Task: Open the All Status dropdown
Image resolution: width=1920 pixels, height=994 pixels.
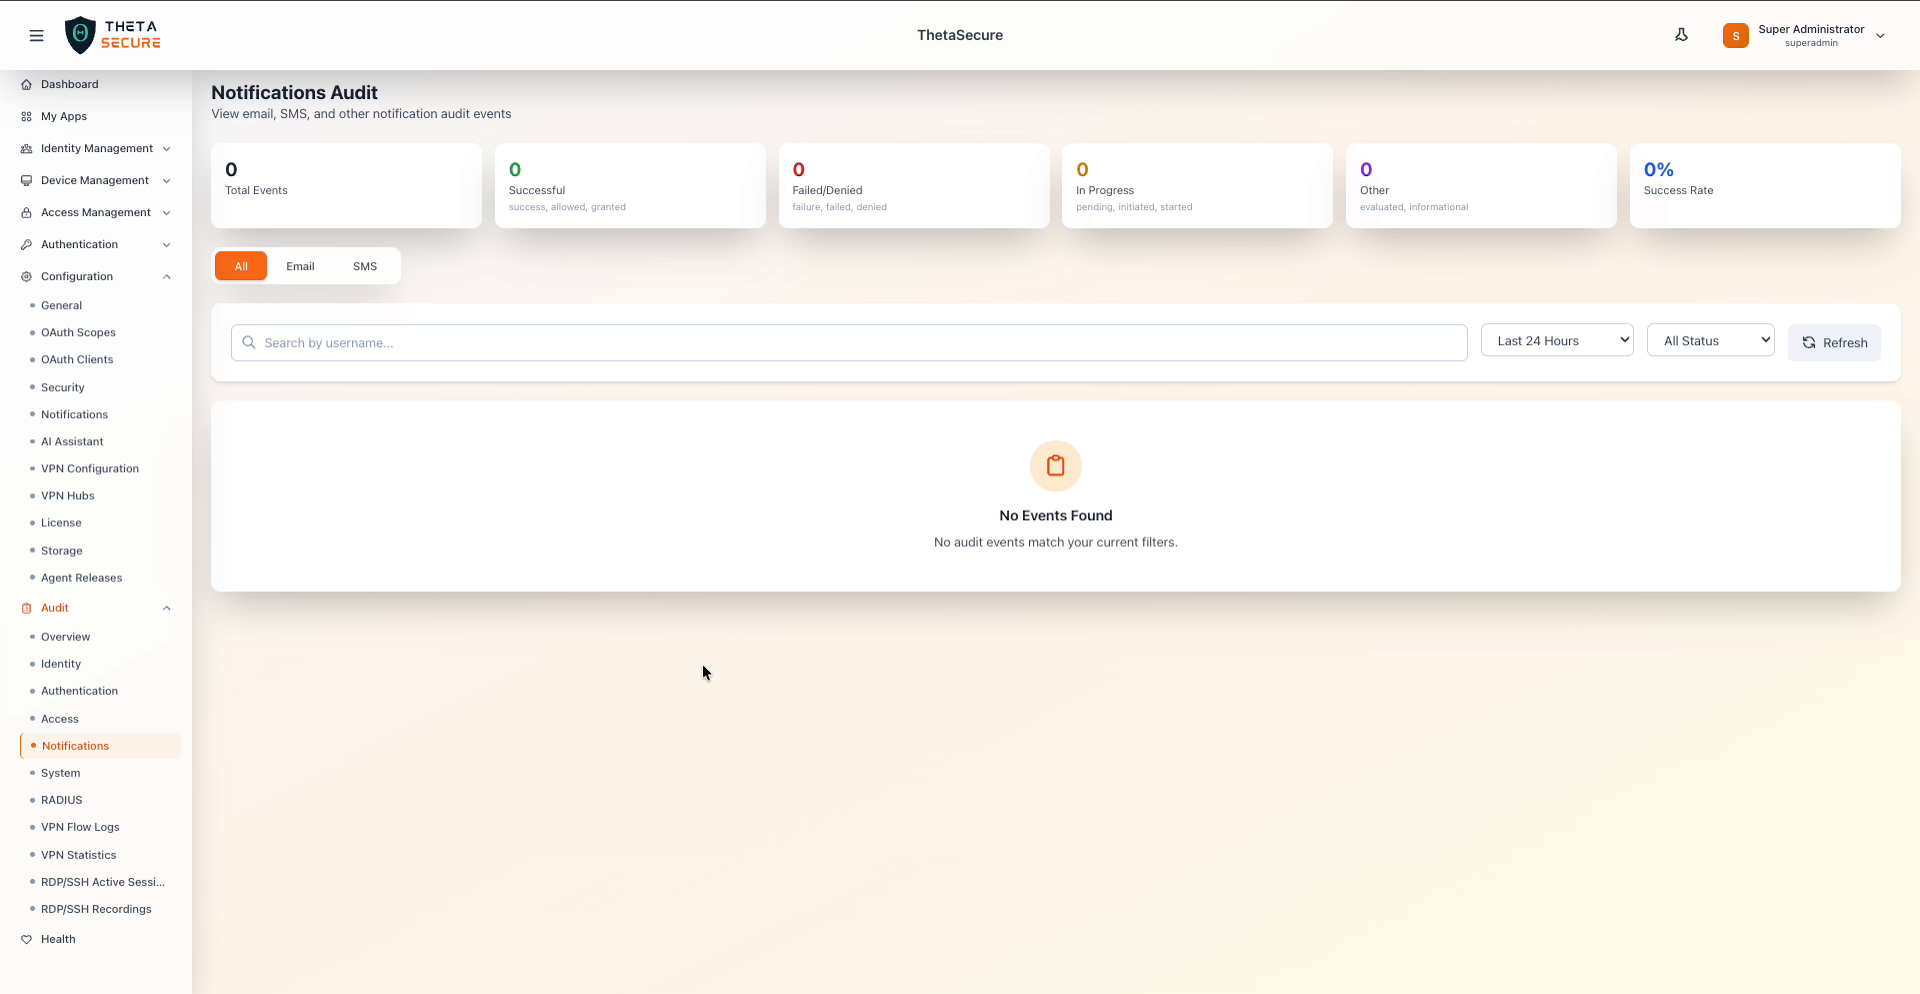Action: tap(1710, 340)
